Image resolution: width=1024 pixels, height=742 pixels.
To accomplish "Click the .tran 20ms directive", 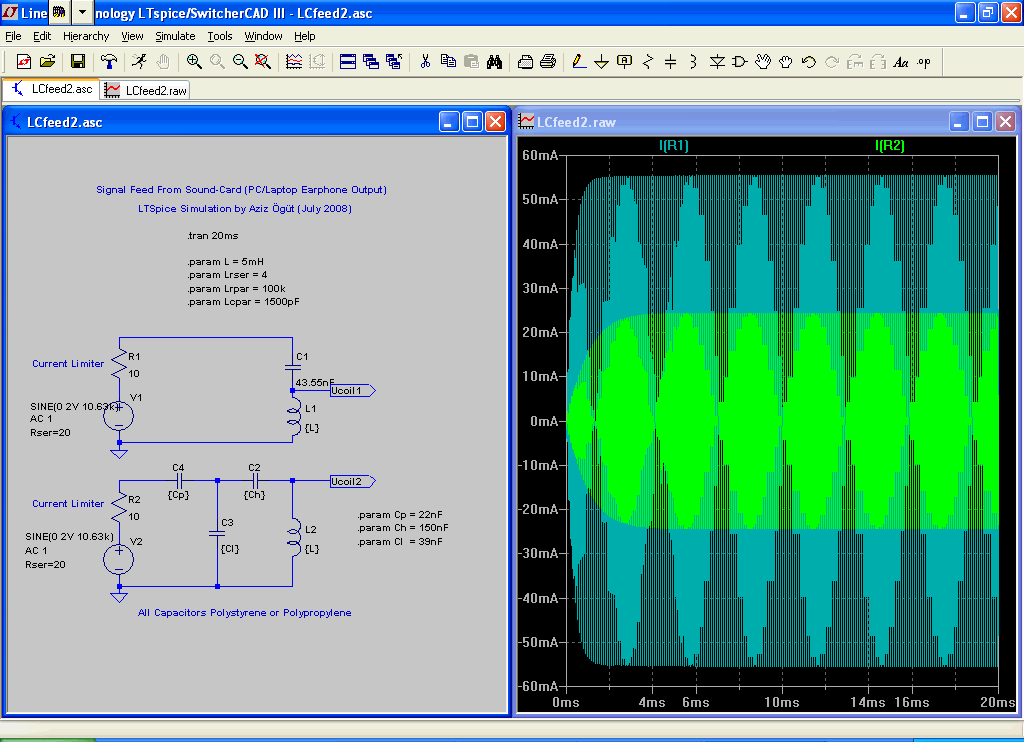I will 213,236.
